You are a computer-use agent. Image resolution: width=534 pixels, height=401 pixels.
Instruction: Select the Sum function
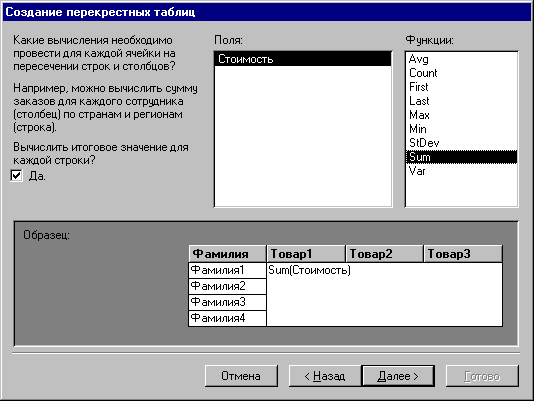coord(461,157)
